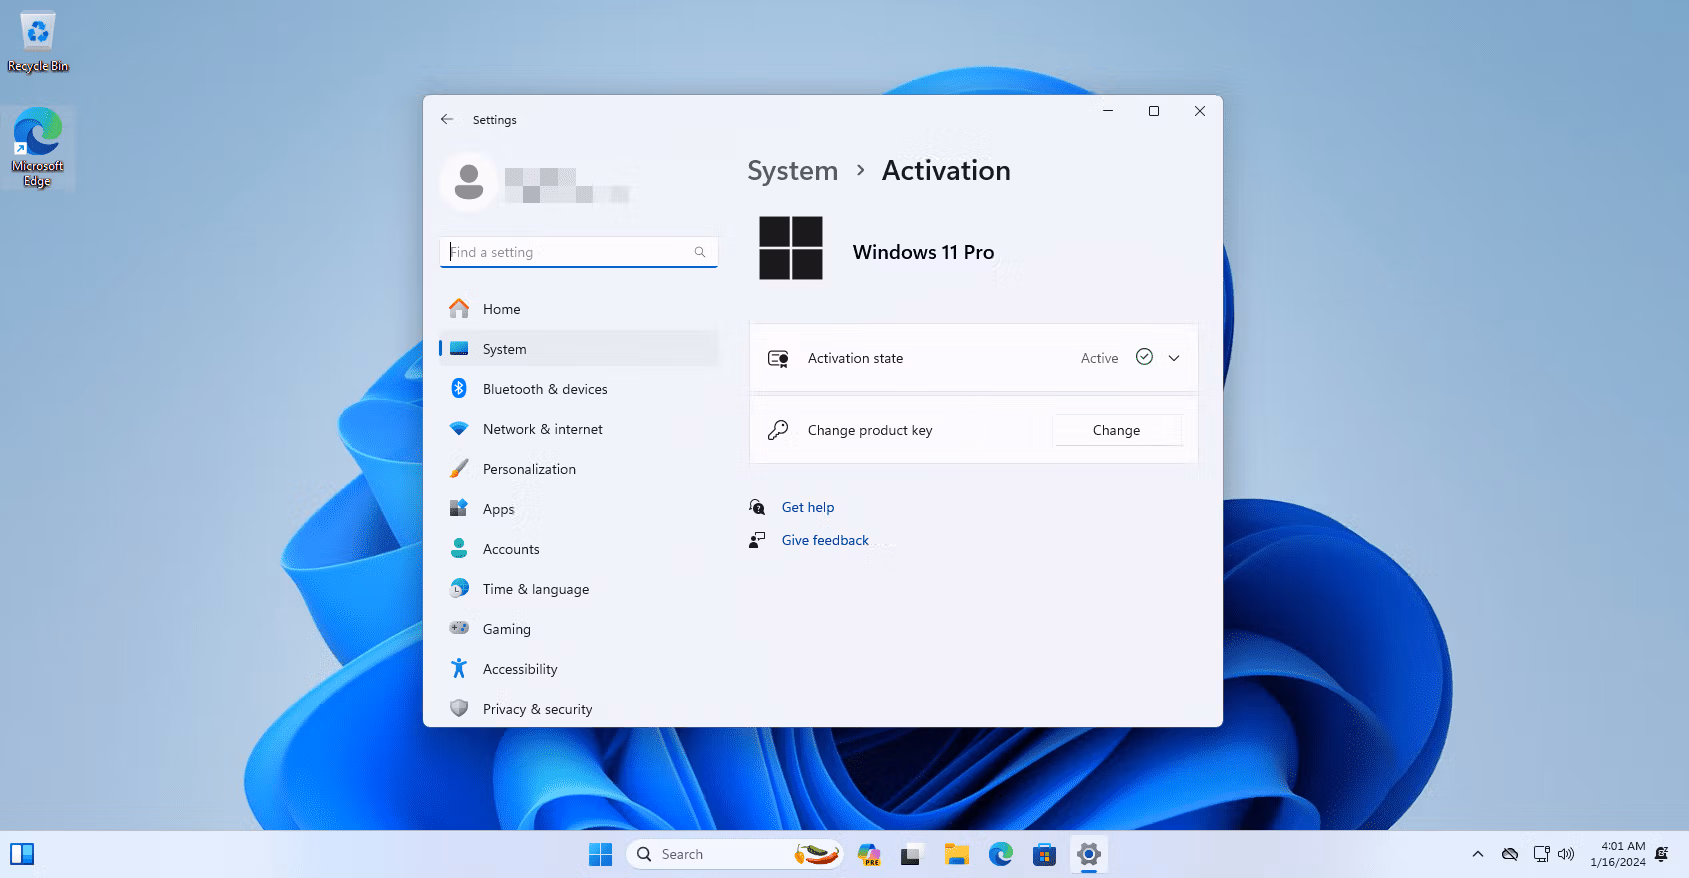Viewport: 1689px width, 878px height.
Task: Close the Settings window
Action: pos(1200,111)
